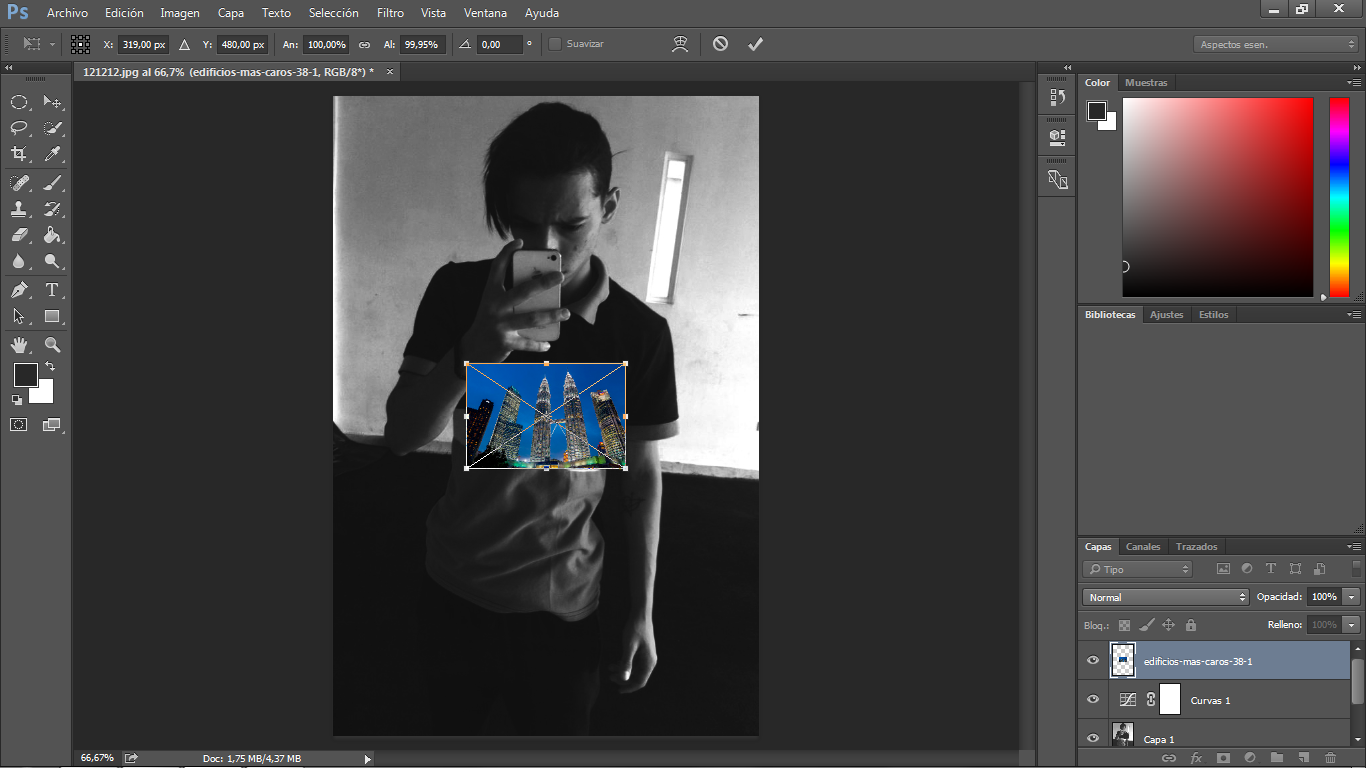1366x768 pixels.
Task: Open the Archivo menu
Action: coord(67,13)
